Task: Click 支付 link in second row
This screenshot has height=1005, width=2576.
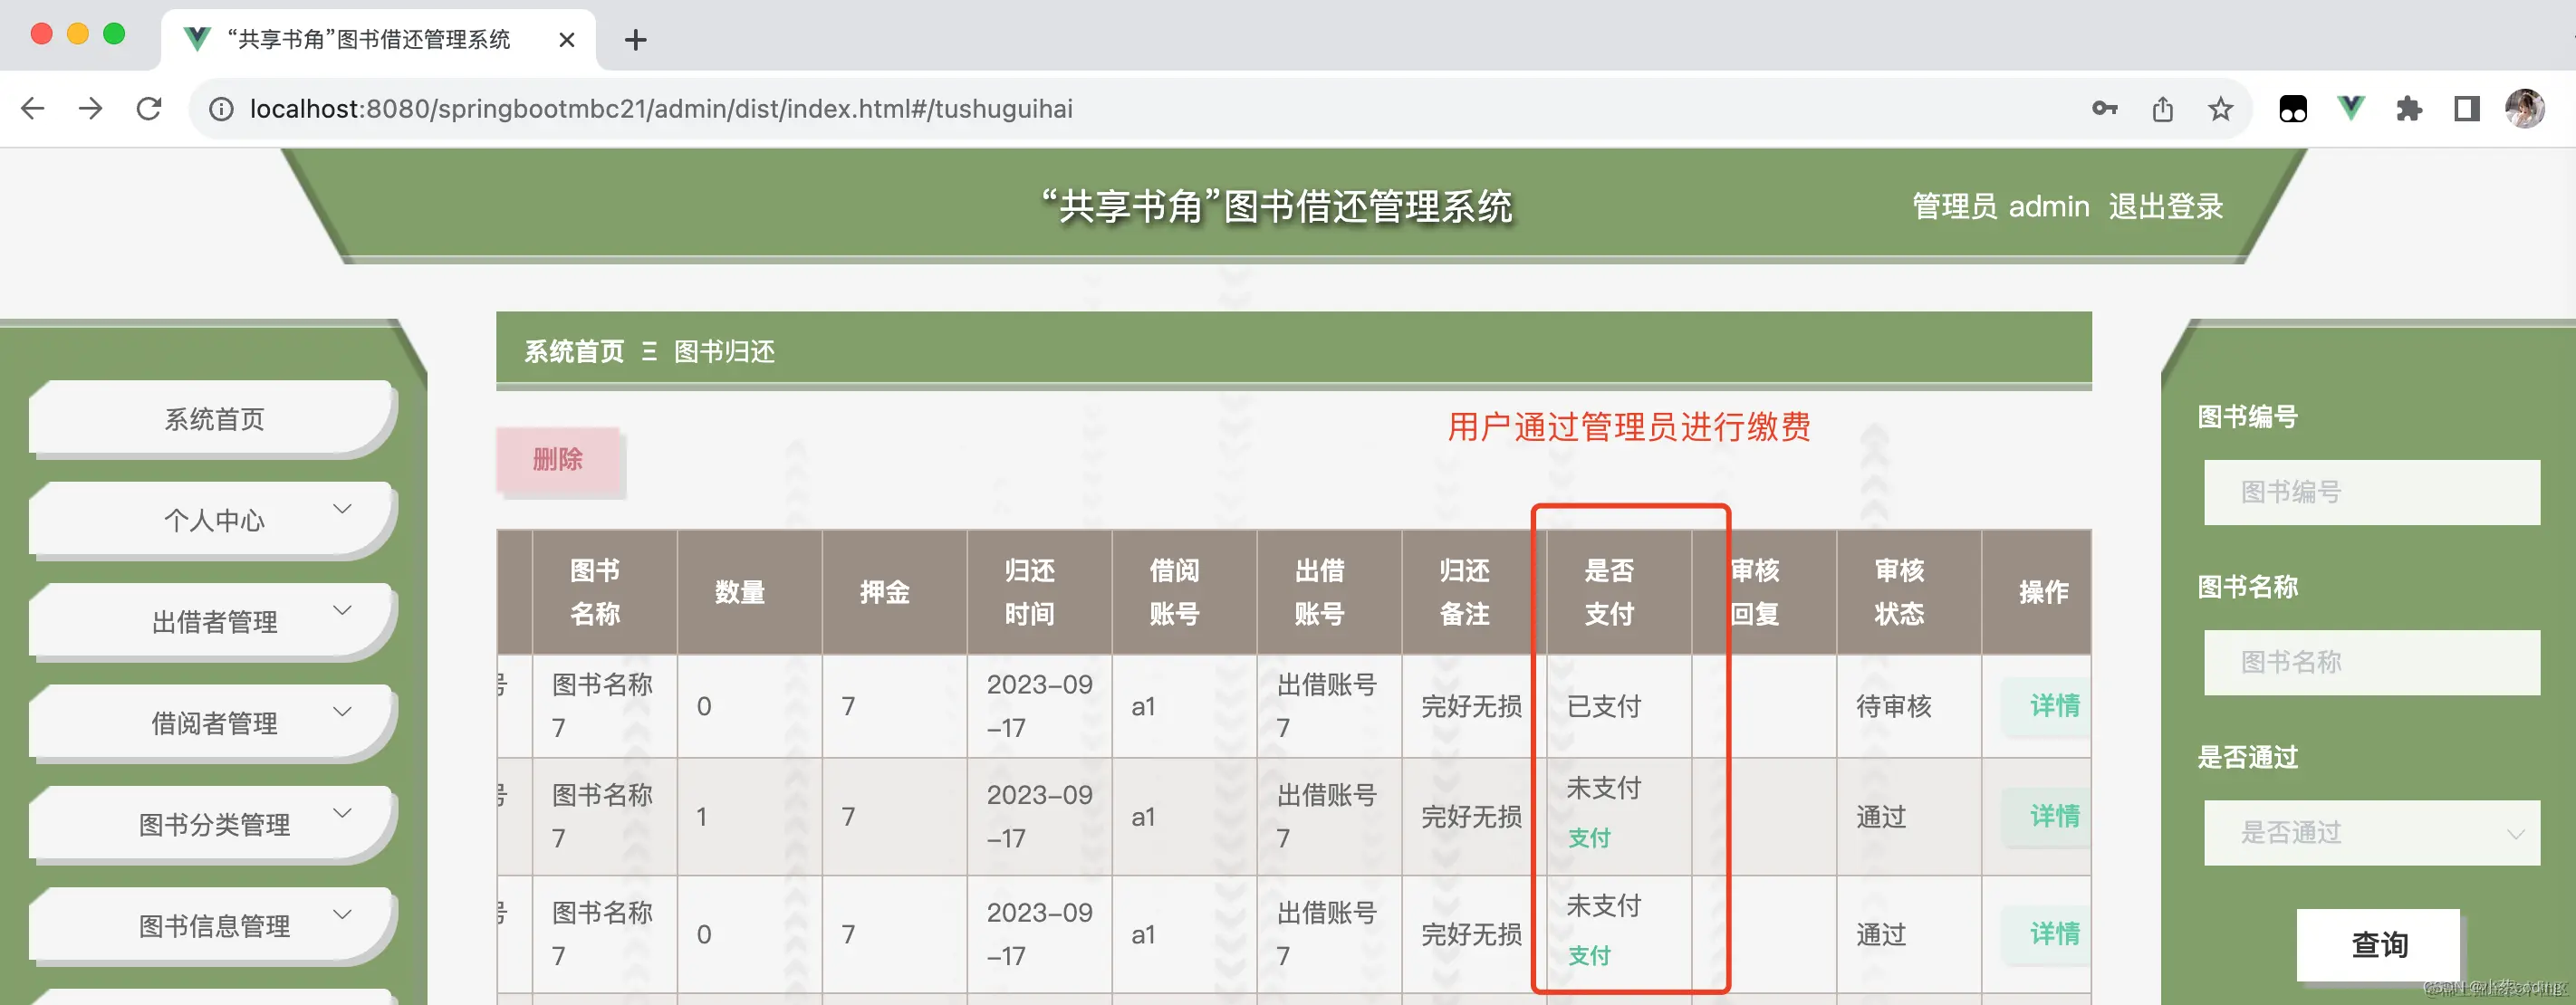Action: pyautogui.click(x=1588, y=838)
